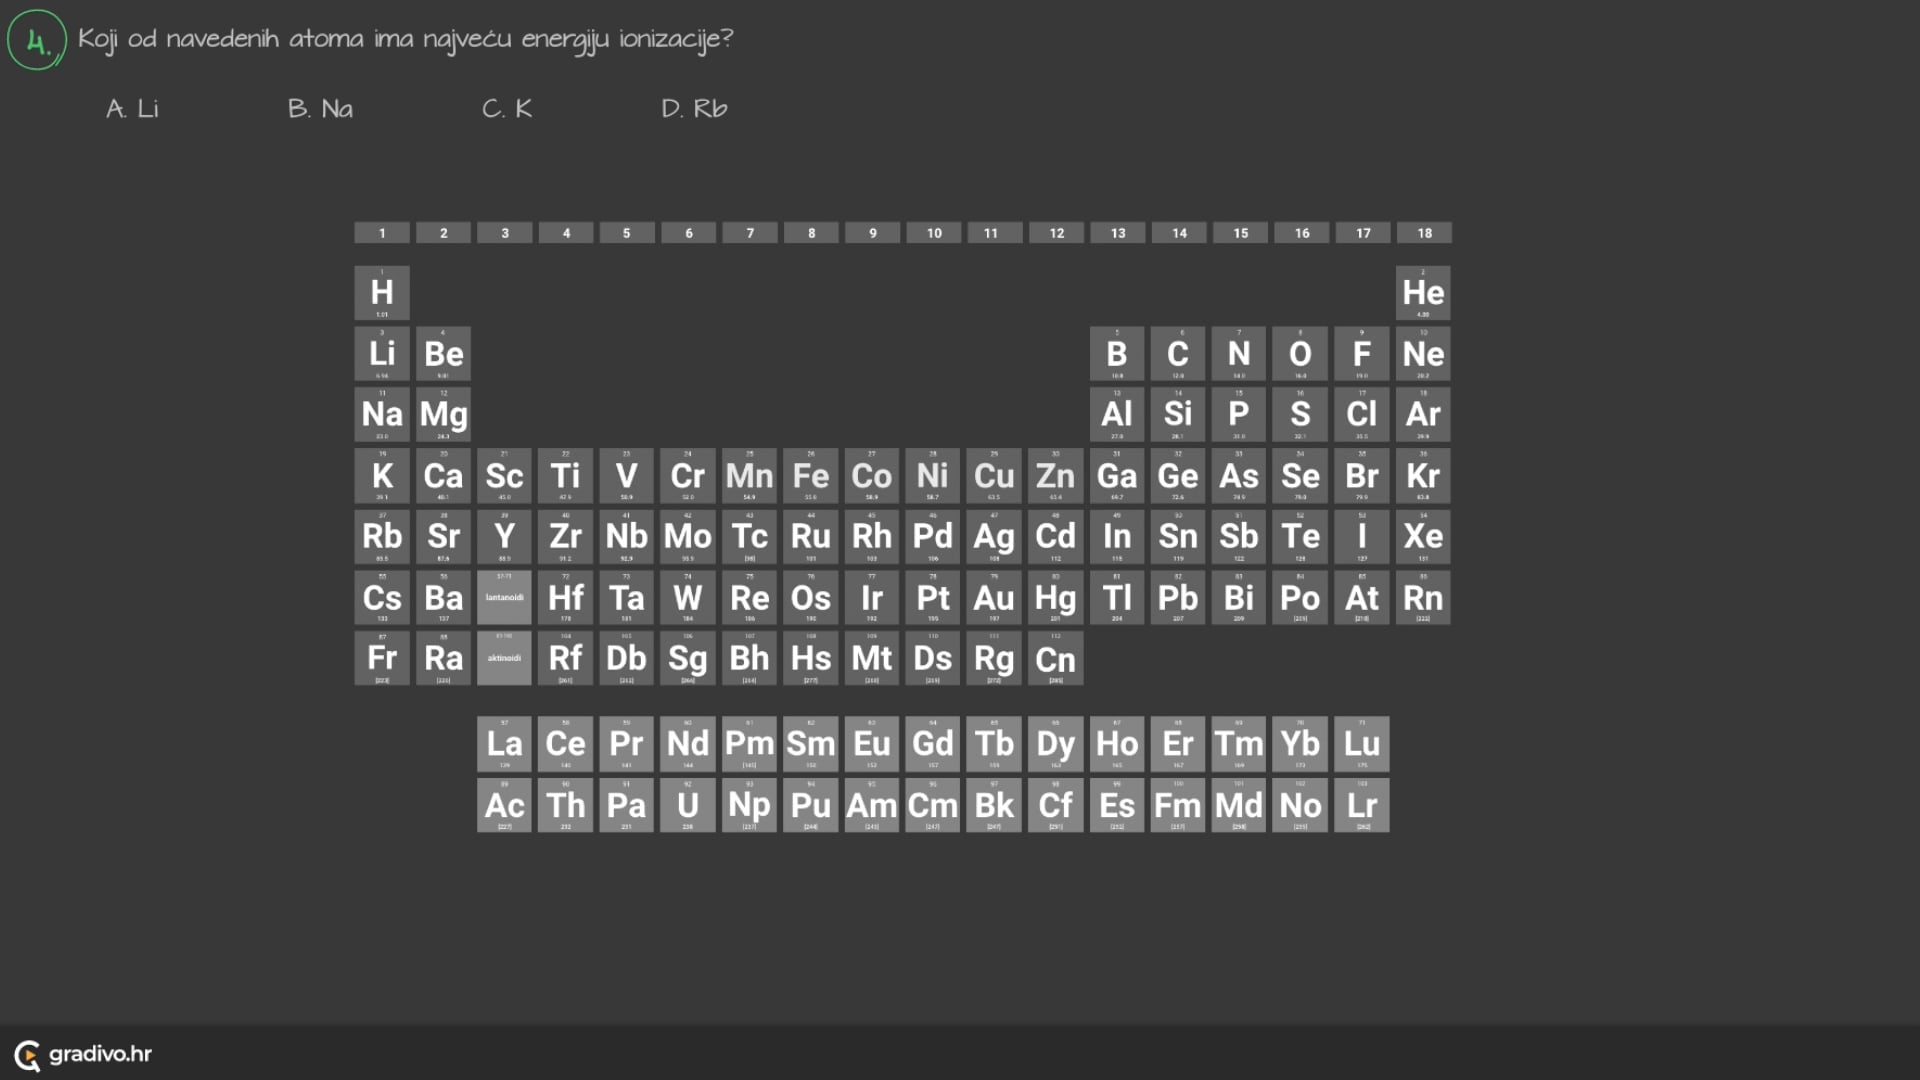Image resolution: width=1920 pixels, height=1080 pixels.
Task: Select group 18 column header
Action: coord(1424,233)
